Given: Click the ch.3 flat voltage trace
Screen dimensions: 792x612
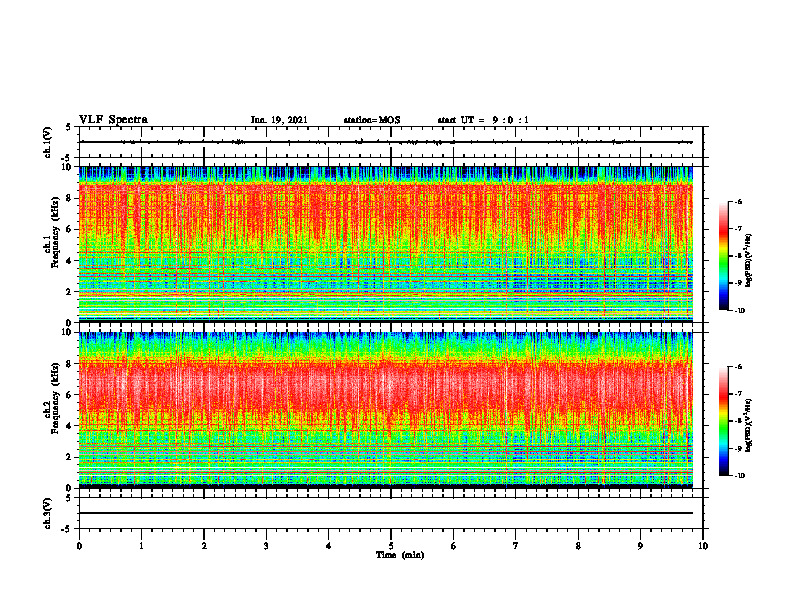Looking at the screenshot, I should tap(386, 513).
